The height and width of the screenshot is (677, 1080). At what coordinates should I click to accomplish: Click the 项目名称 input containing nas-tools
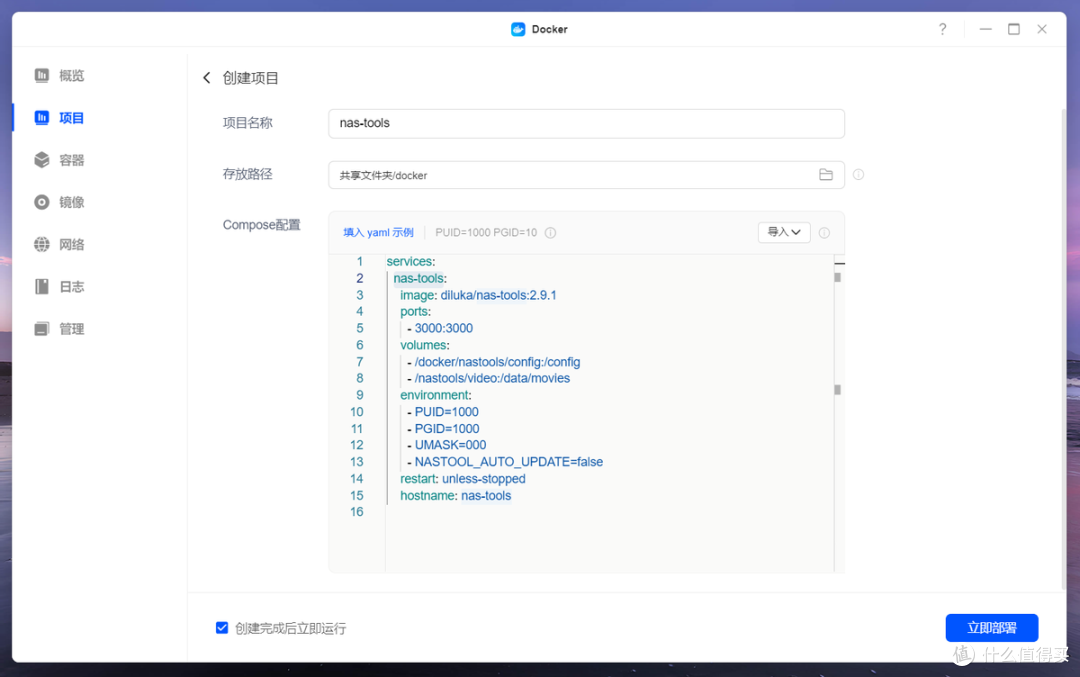(586, 123)
